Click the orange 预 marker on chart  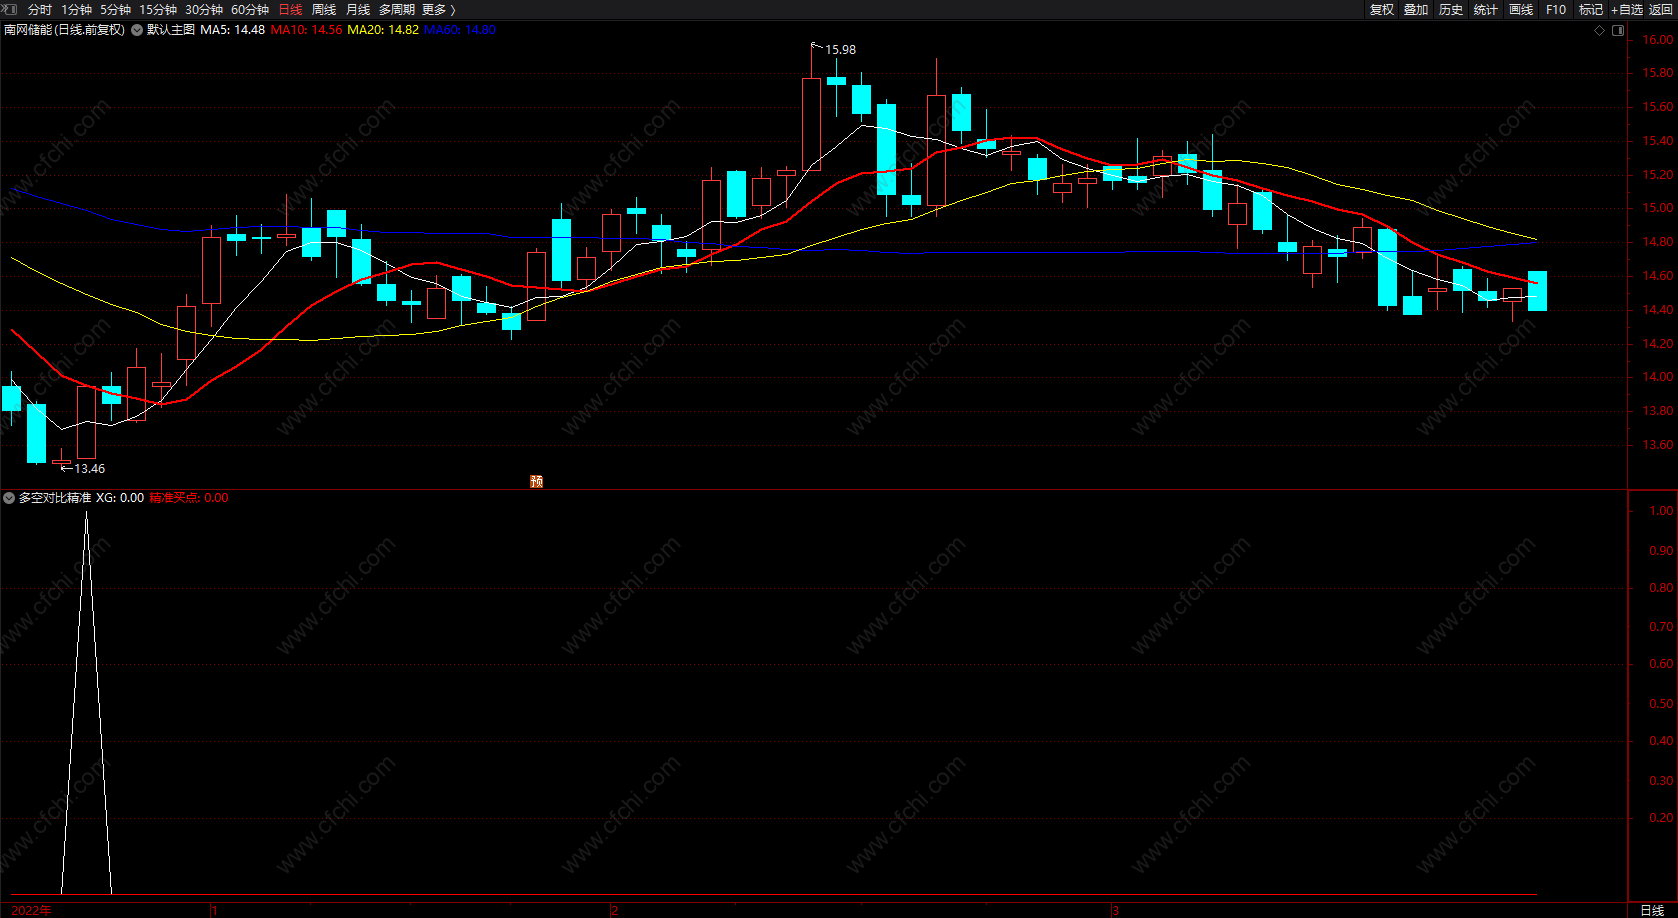pos(537,481)
